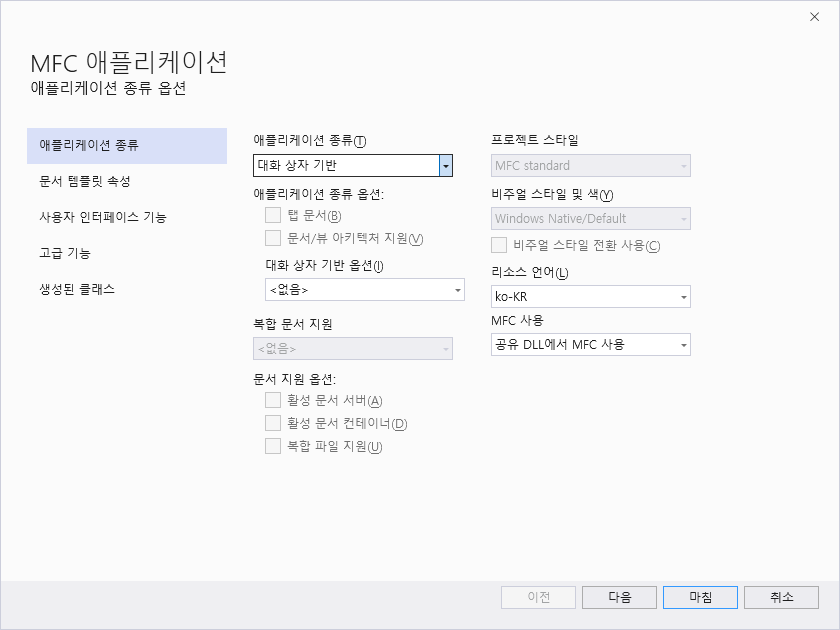This screenshot has height=630, width=840.
Task: Click the 이전 button
Action: click(x=538, y=597)
